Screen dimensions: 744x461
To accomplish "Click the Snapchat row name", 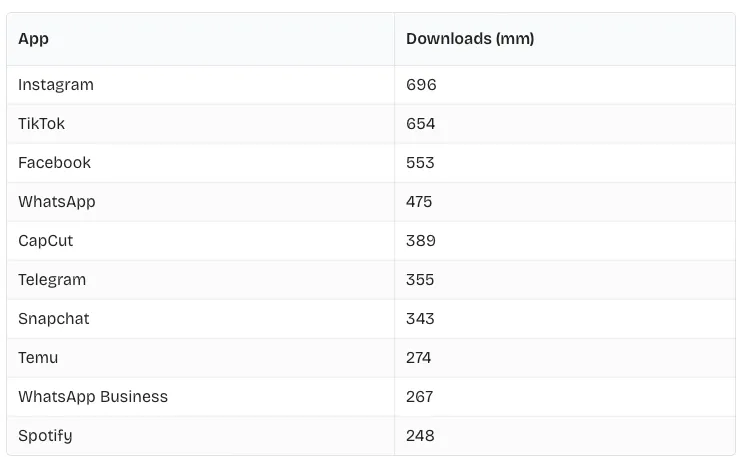I will pos(54,319).
